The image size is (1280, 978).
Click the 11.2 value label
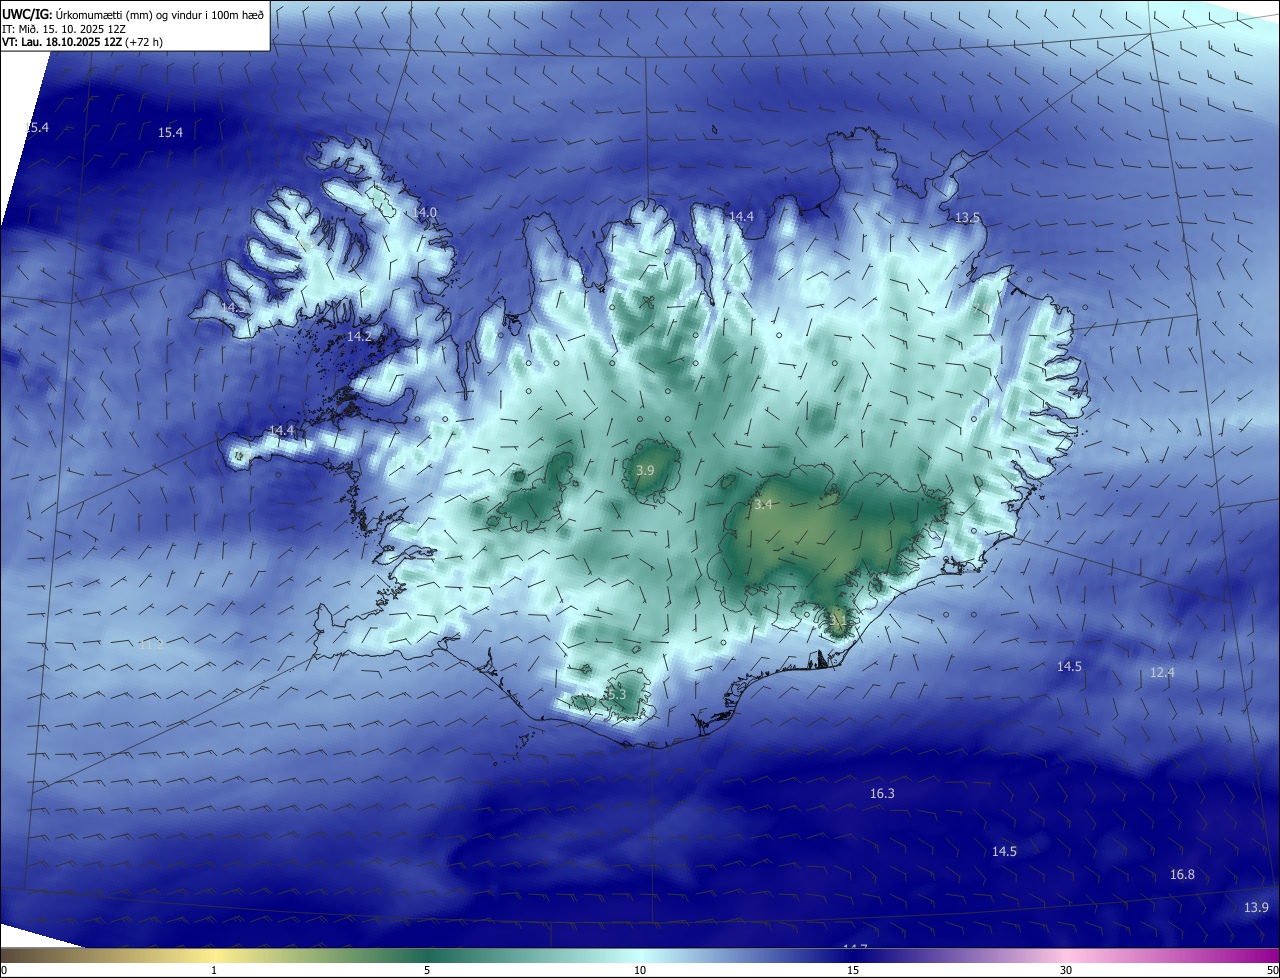[151, 645]
